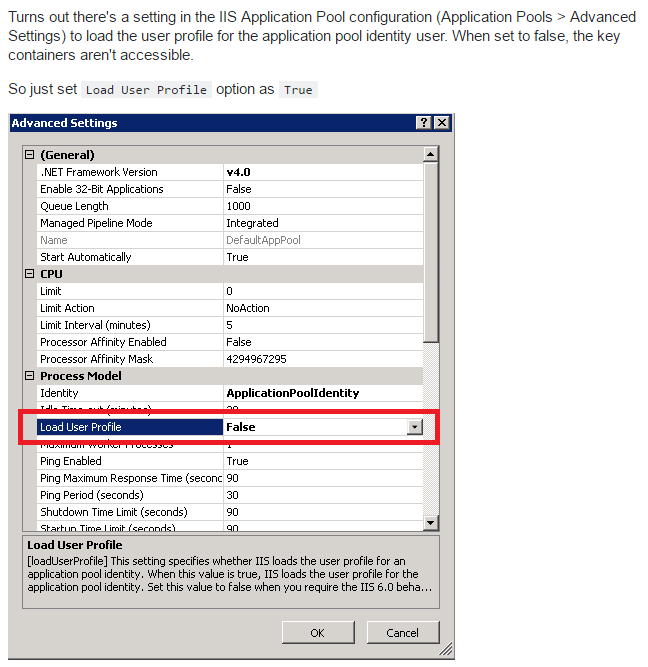This screenshot has height=667, width=648.
Task: Select the .NET Framework Version row
Action: tap(98, 172)
